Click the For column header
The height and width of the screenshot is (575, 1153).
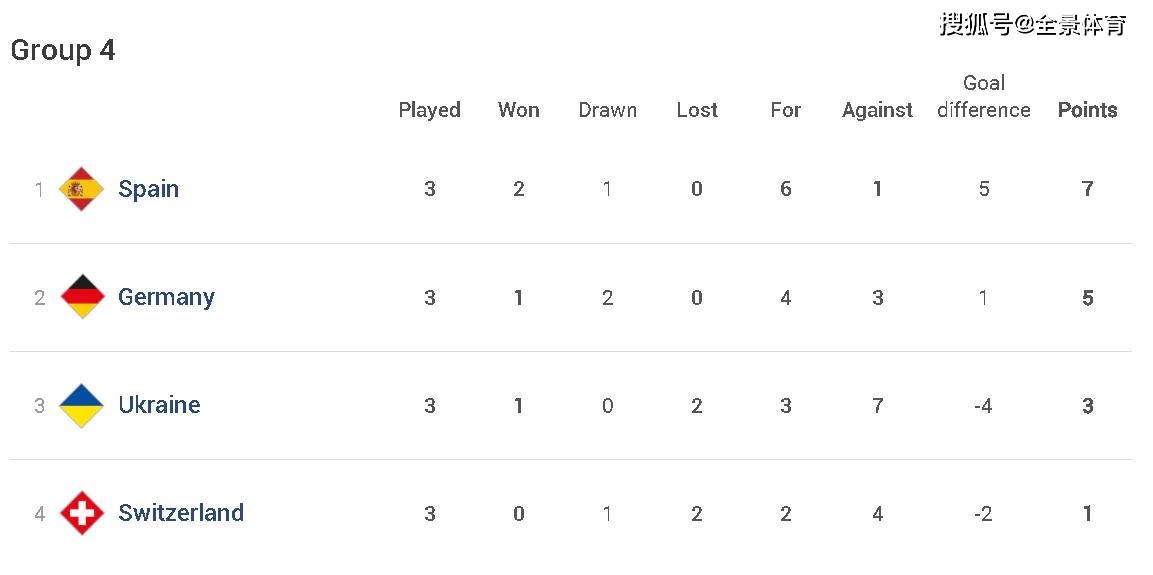pos(785,110)
